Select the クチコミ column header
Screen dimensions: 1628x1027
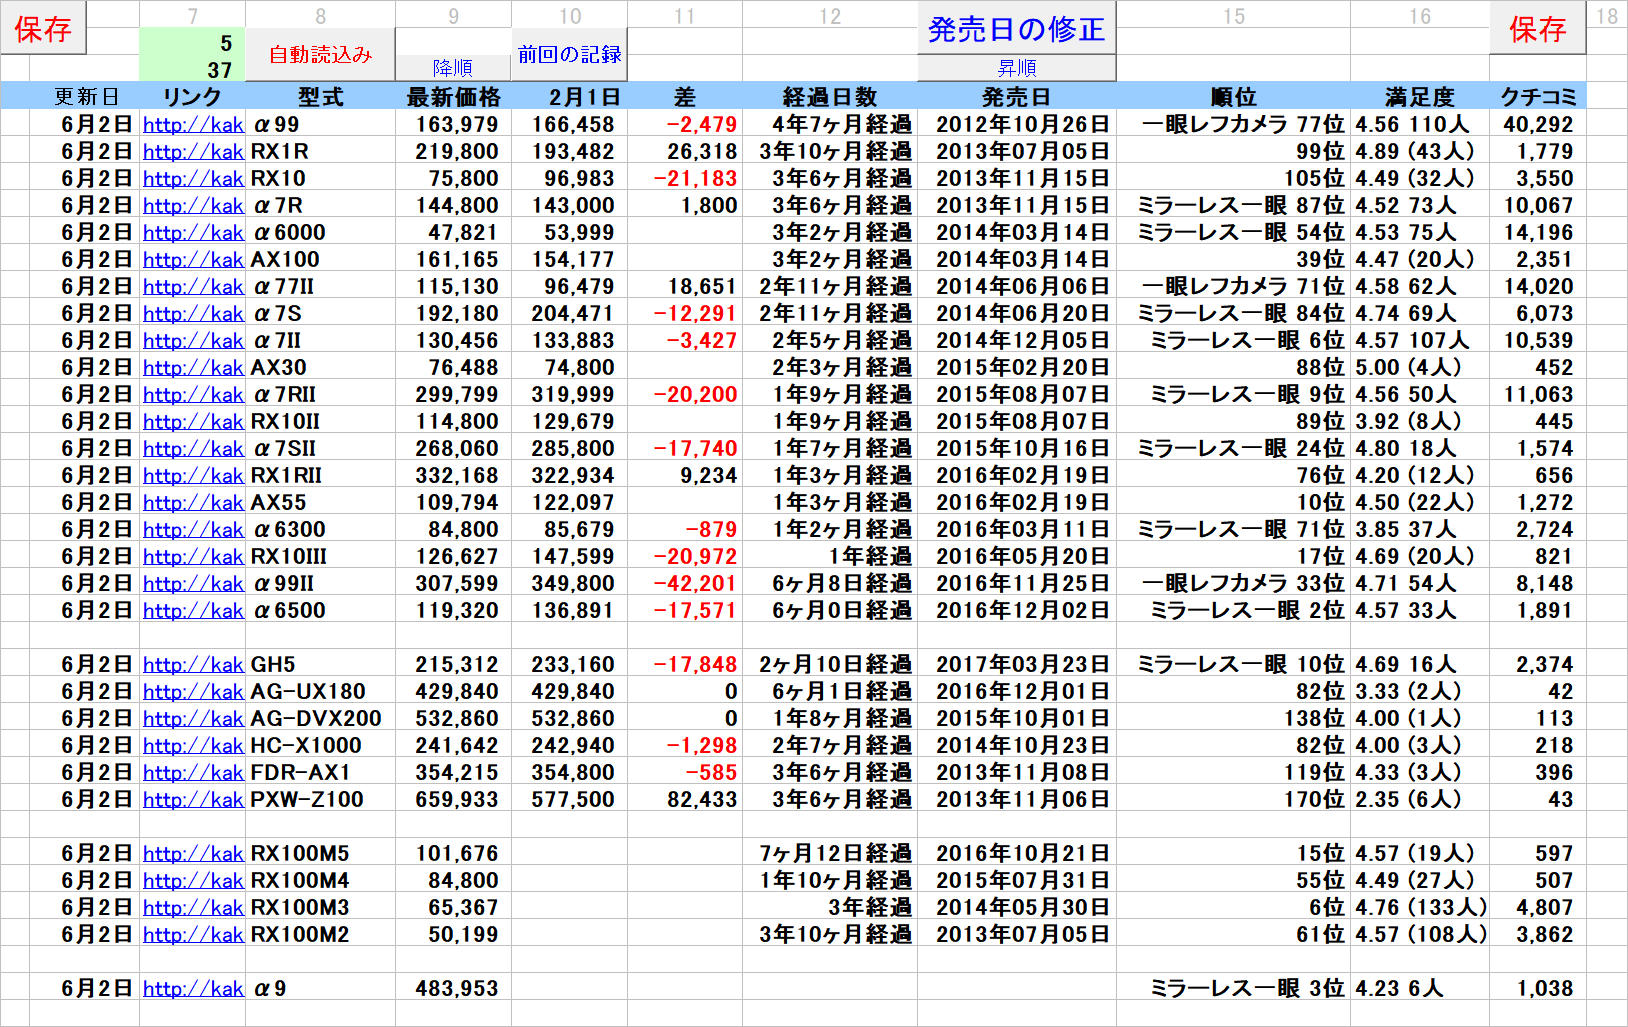tap(1538, 97)
